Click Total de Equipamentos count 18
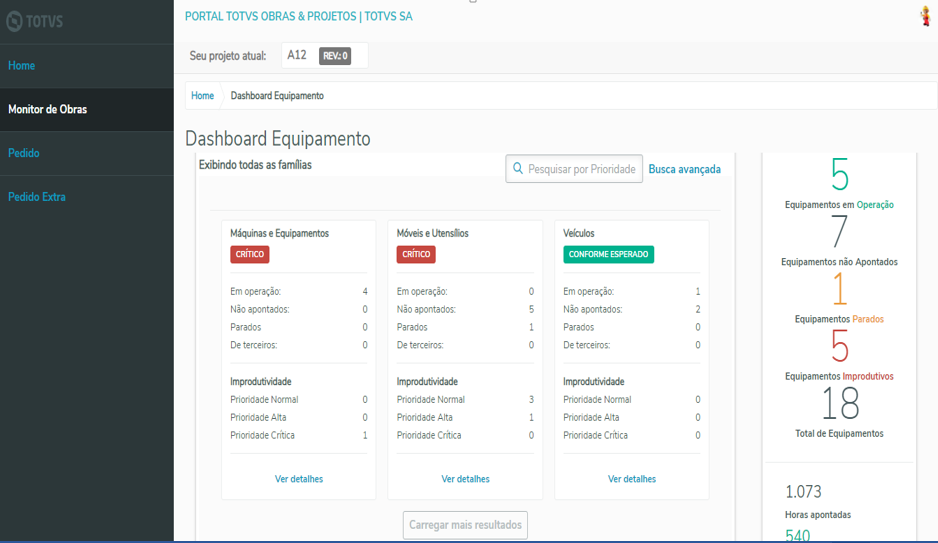 [839, 403]
